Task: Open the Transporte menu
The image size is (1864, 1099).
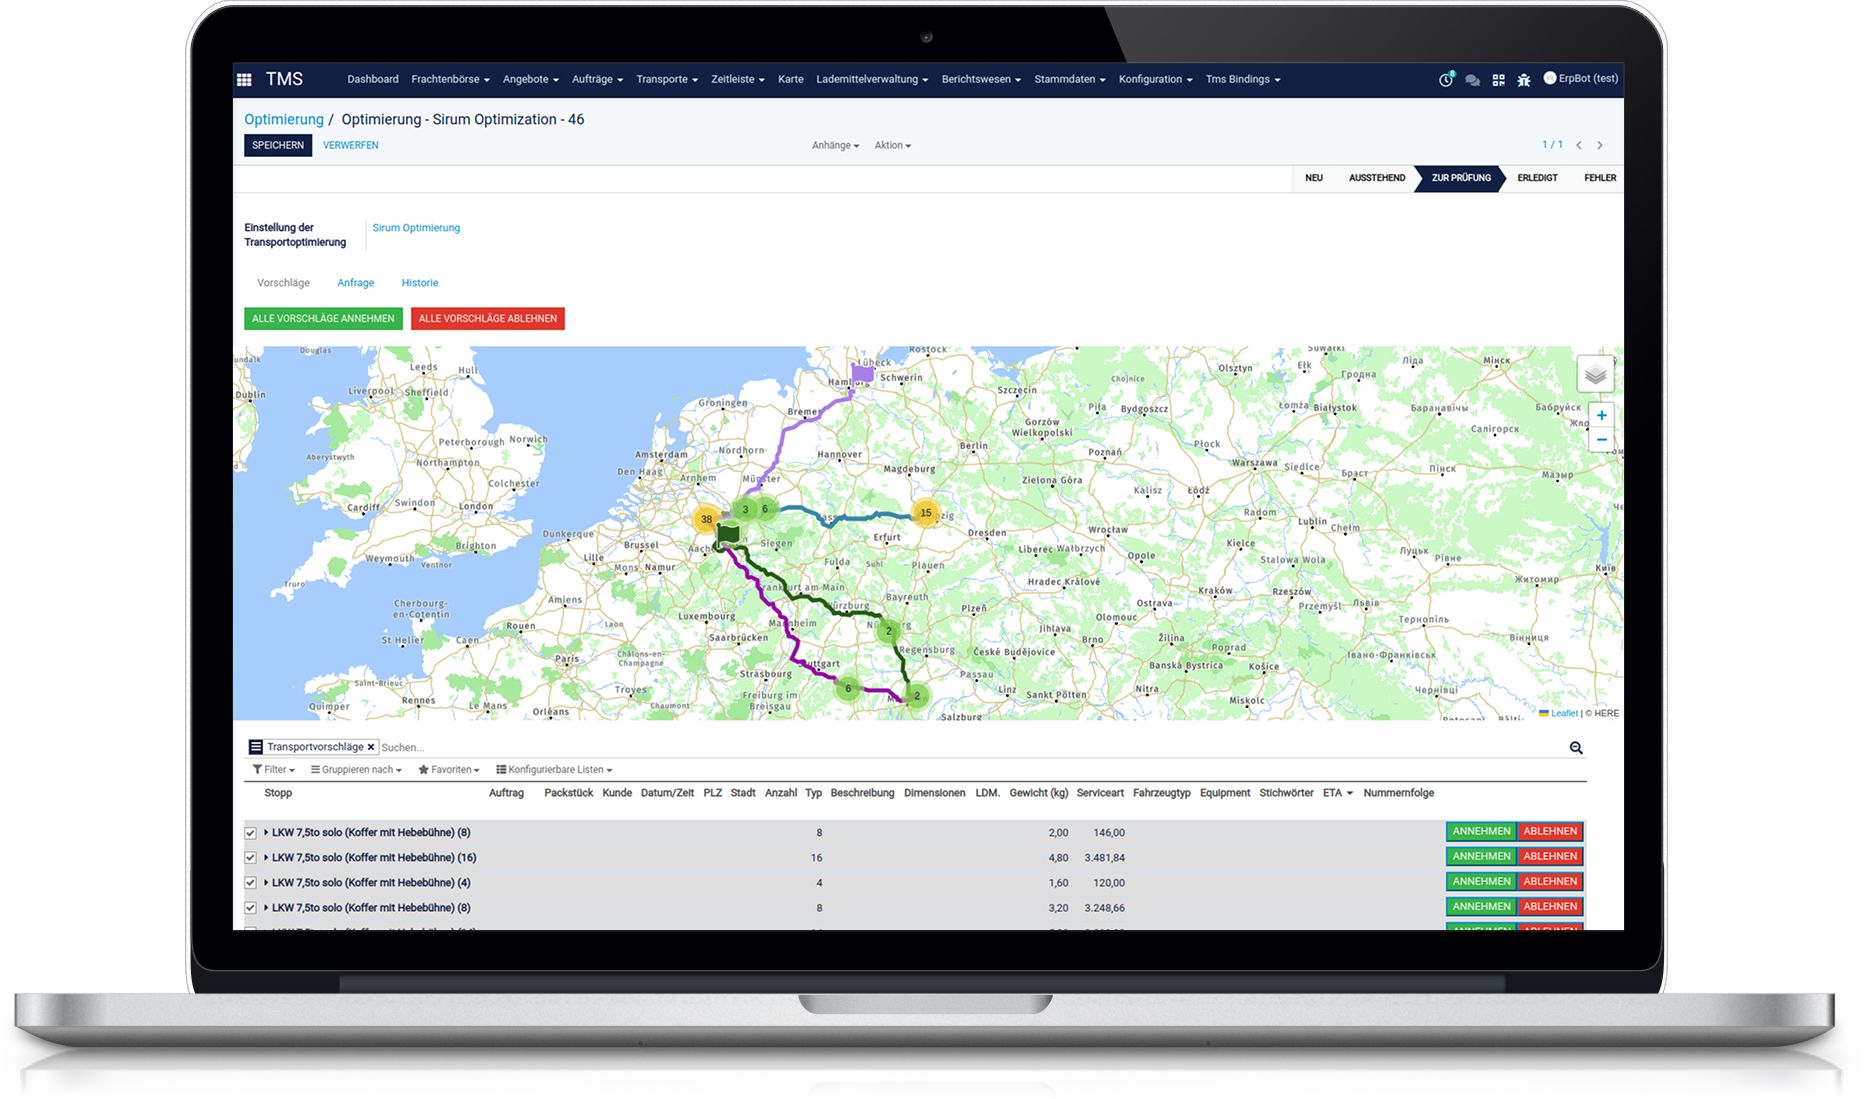Action: coord(666,80)
